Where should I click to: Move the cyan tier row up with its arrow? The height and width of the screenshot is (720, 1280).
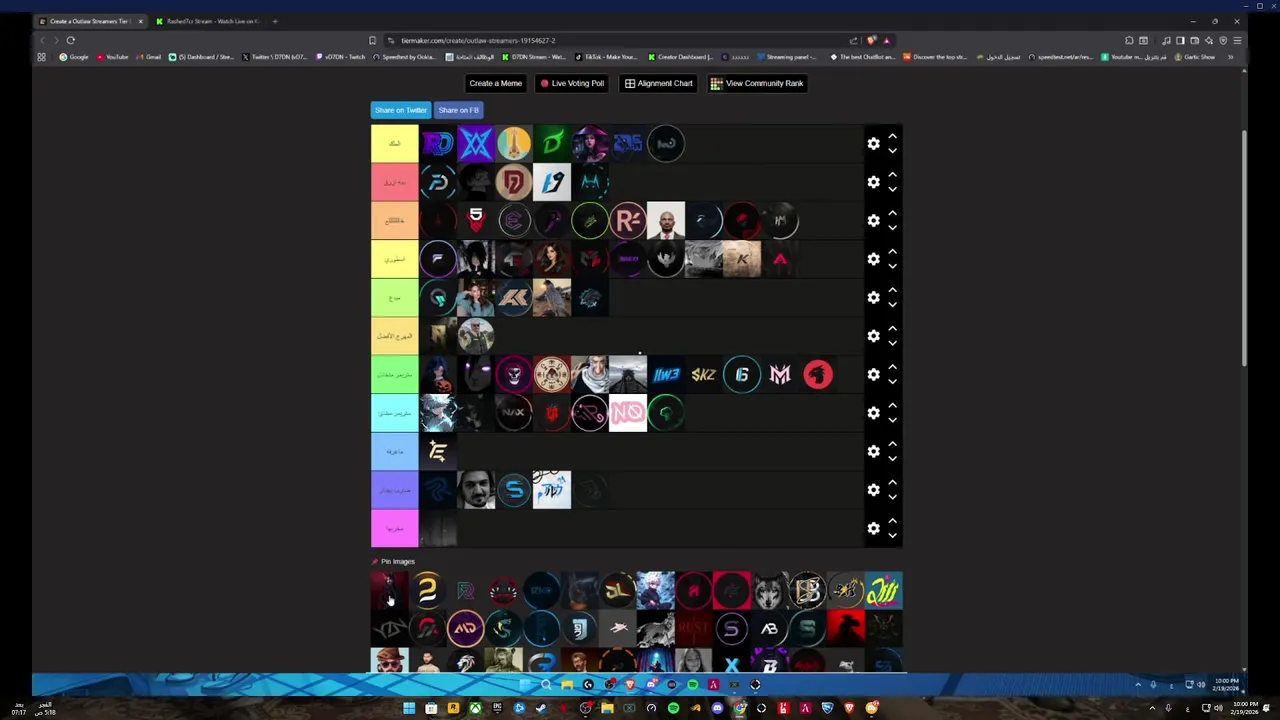892,406
